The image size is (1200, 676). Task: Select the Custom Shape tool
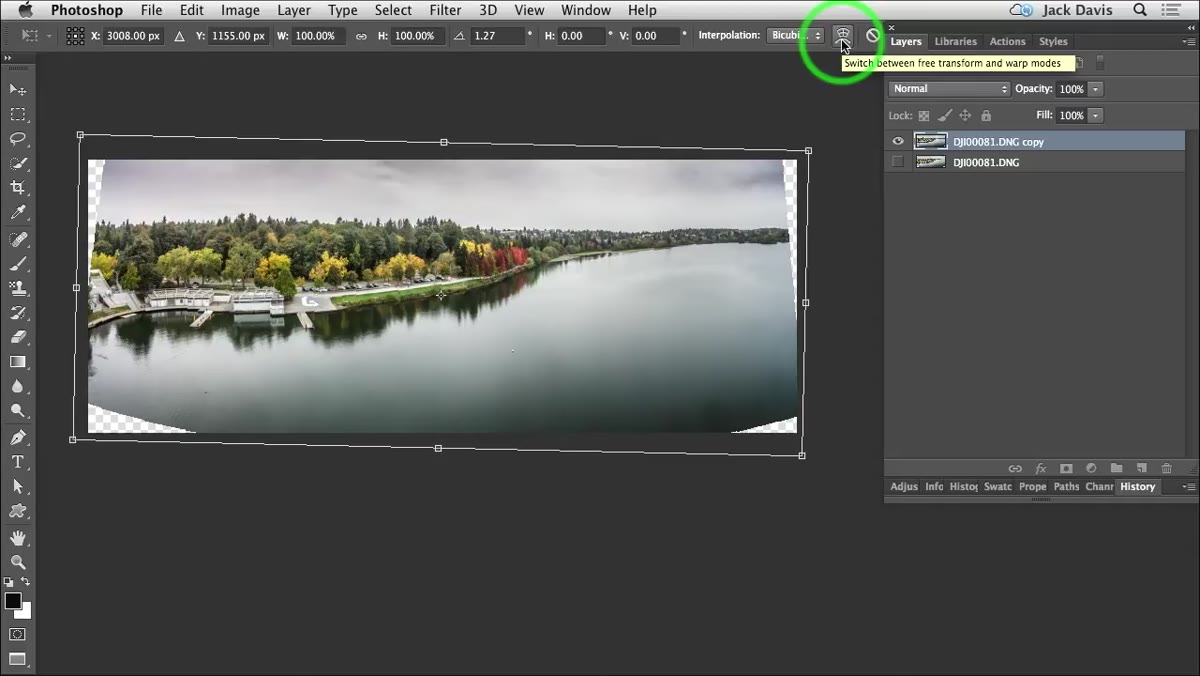pyautogui.click(x=18, y=511)
